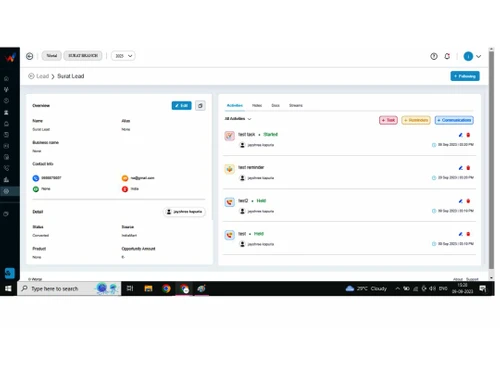This screenshot has height=375, width=500.
Task: Click the highlighted active sidebar icon
Action: pos(6,191)
